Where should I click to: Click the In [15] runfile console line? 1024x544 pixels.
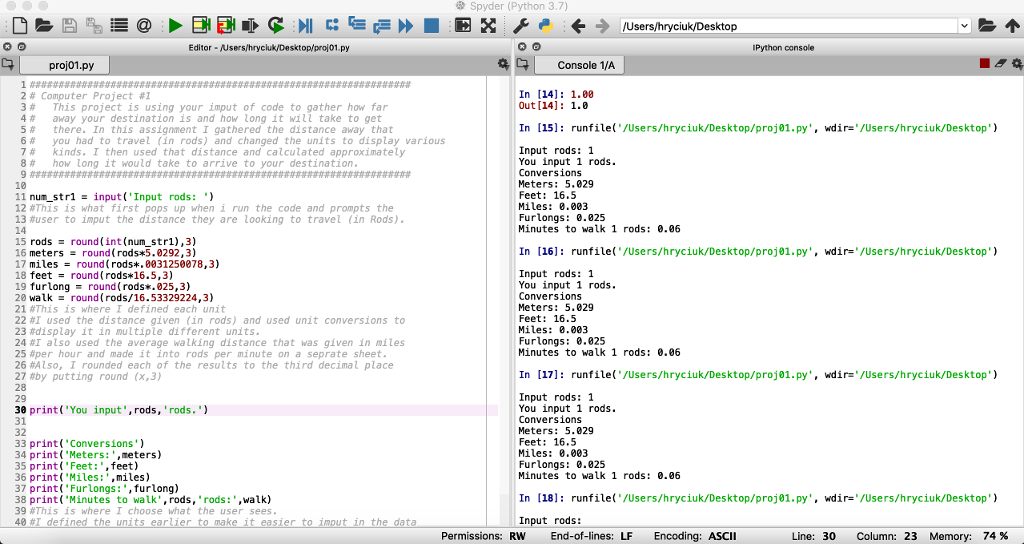point(758,128)
